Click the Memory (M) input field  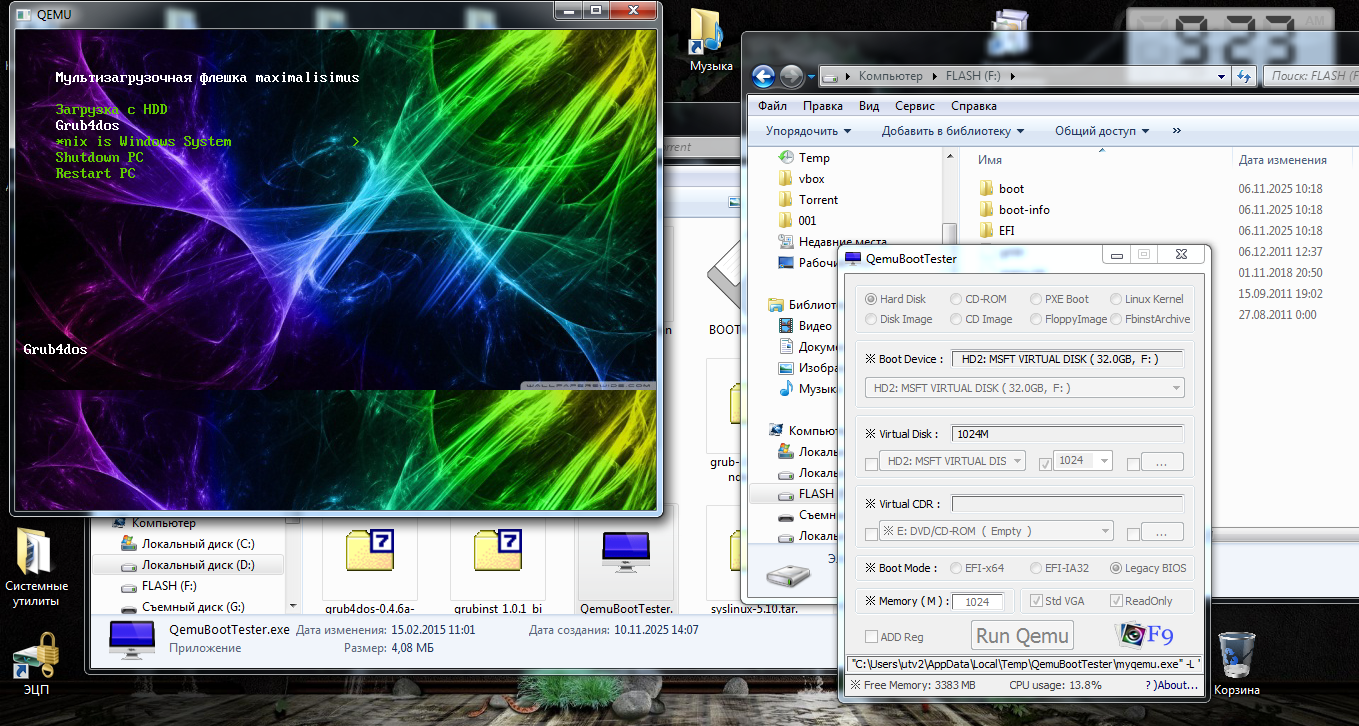[977, 602]
